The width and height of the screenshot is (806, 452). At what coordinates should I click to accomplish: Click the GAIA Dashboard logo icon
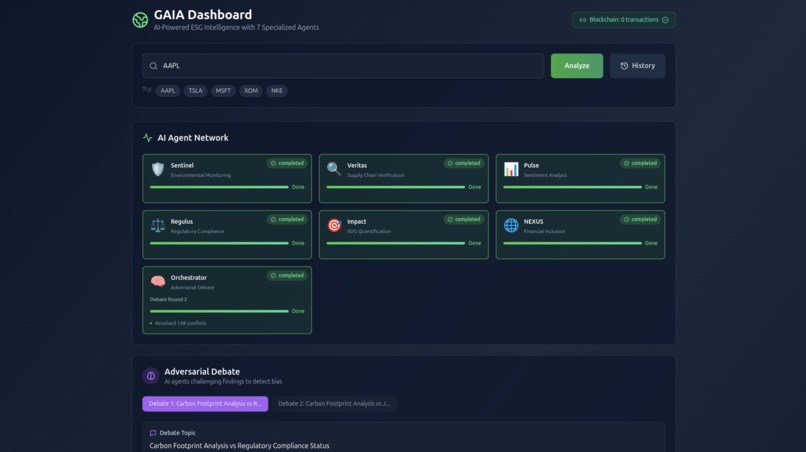pos(140,20)
